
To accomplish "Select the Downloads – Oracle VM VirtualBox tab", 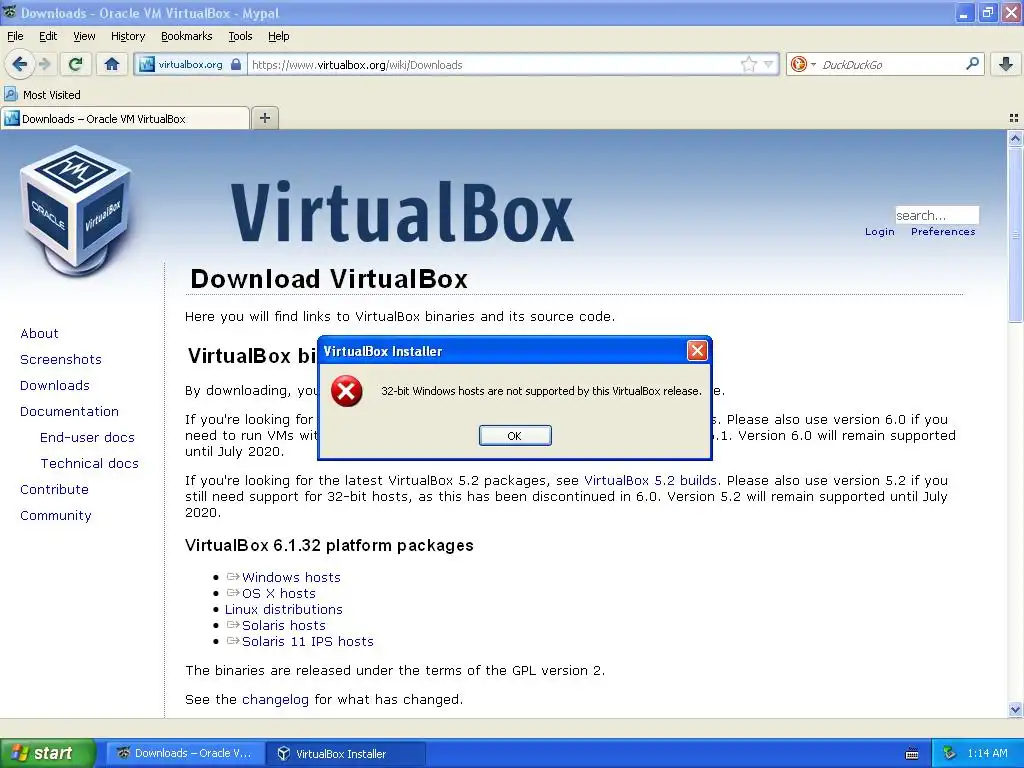I will point(125,118).
